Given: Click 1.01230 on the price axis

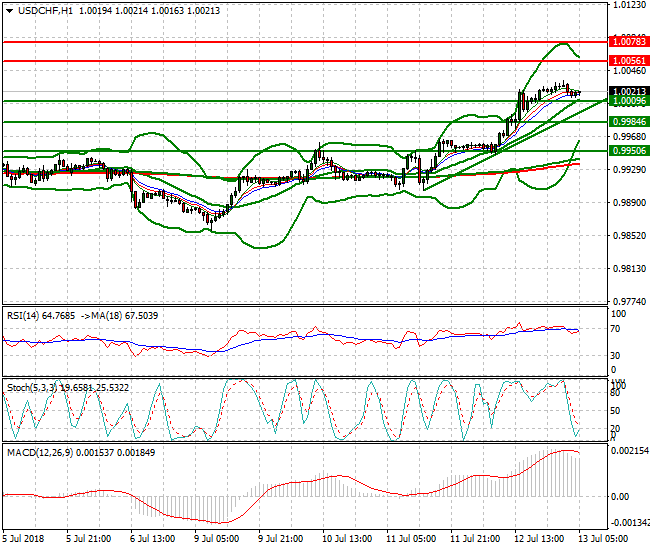Looking at the screenshot, I should tap(629, 5).
